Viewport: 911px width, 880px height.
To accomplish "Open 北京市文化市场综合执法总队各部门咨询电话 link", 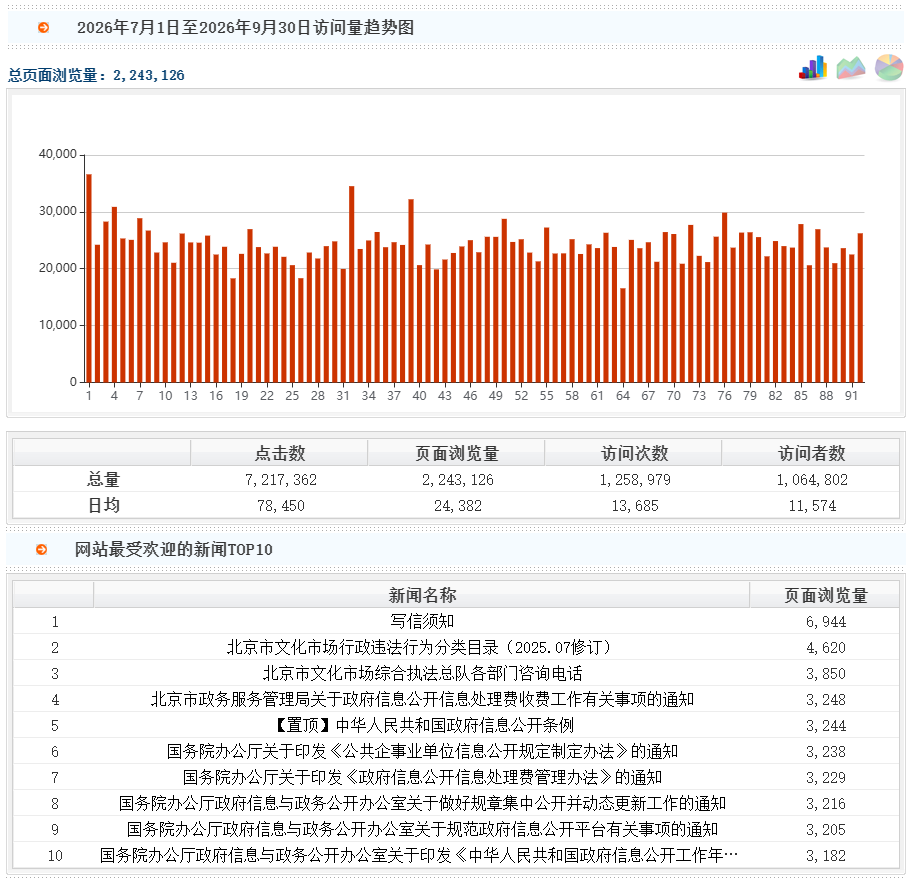I will coord(422,674).
